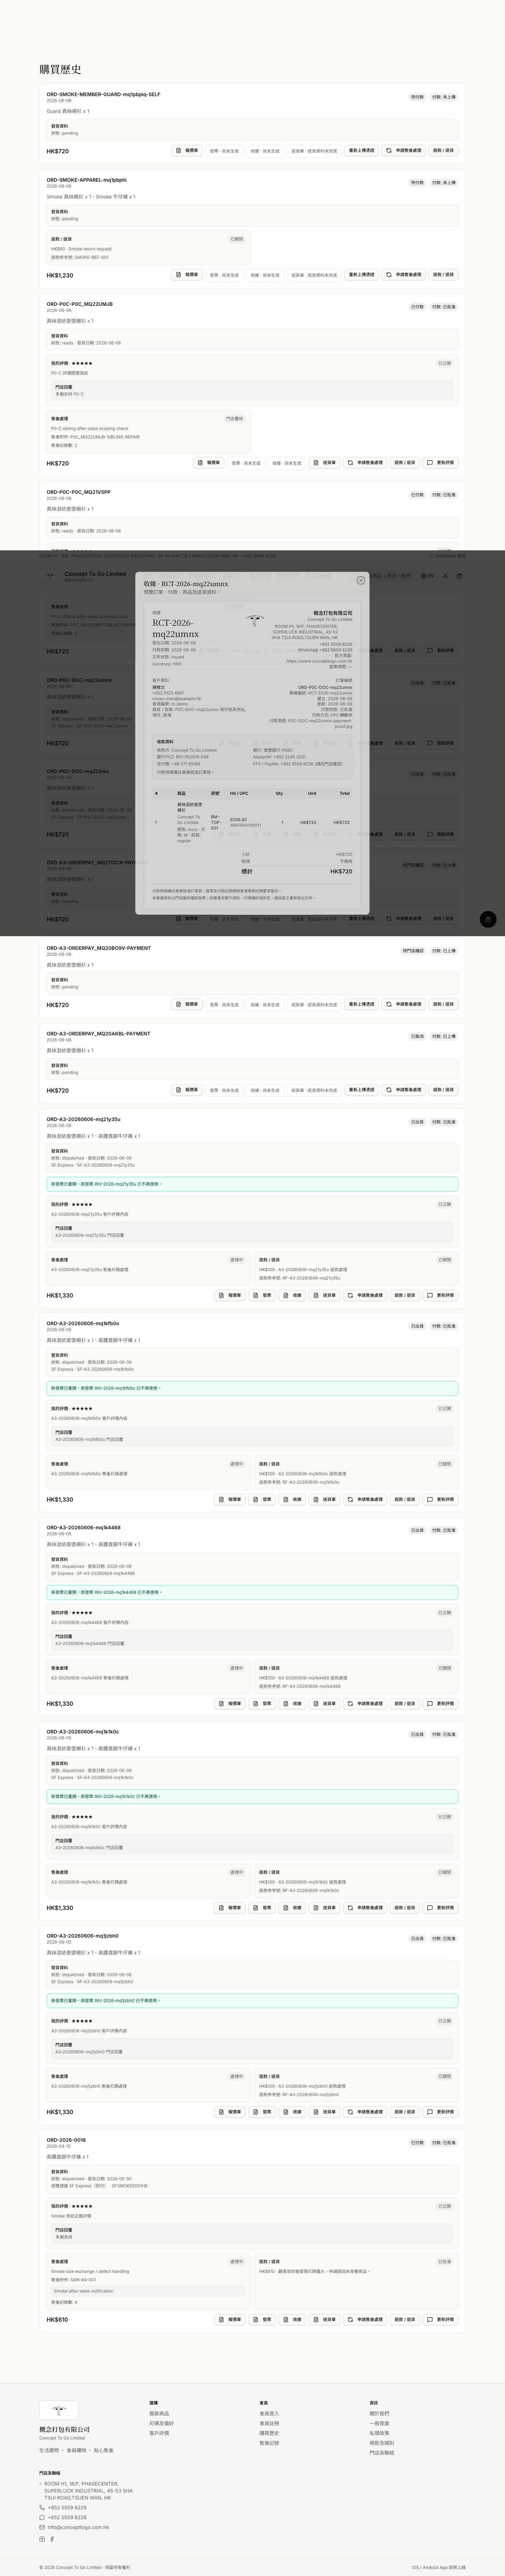Open 售後記錄 link in footer
The width and height of the screenshot is (505, 2576).
[x=269, y=2443]
